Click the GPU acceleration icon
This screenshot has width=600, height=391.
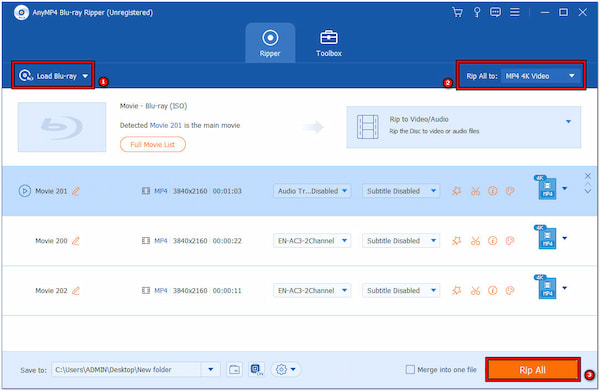click(256, 370)
